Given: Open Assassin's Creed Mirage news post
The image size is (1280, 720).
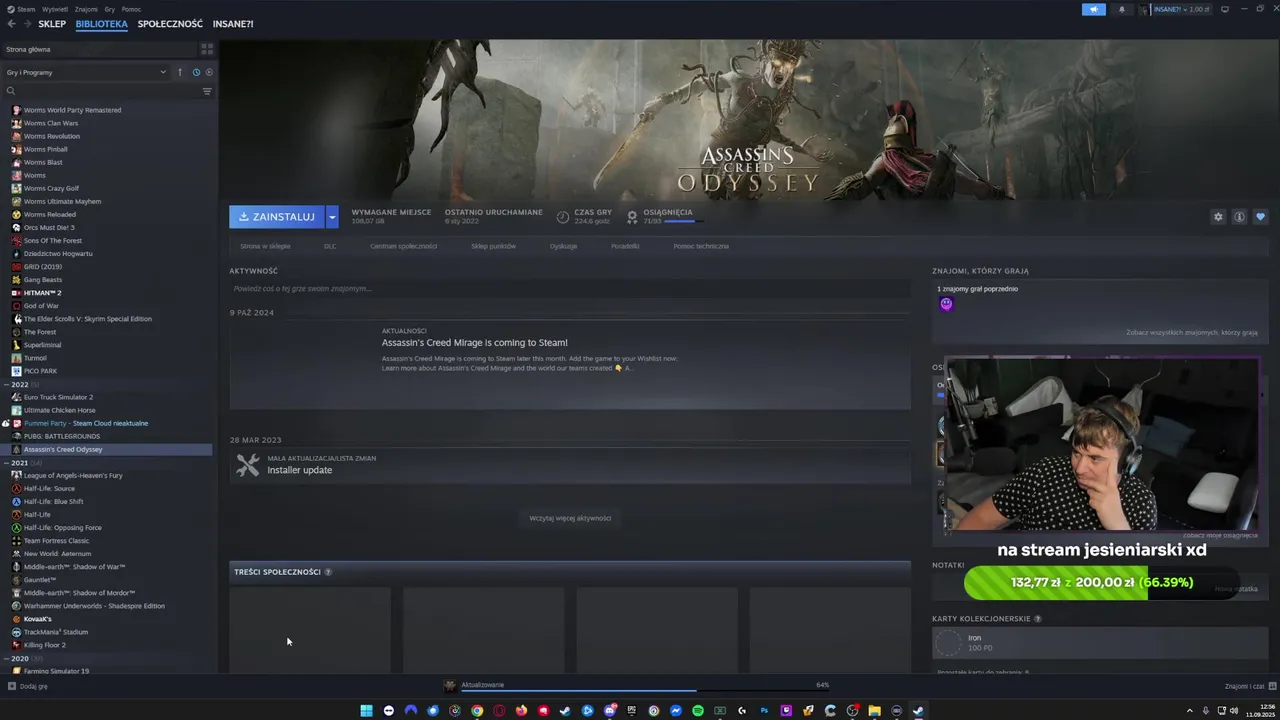Looking at the screenshot, I should pyautogui.click(x=570, y=366).
